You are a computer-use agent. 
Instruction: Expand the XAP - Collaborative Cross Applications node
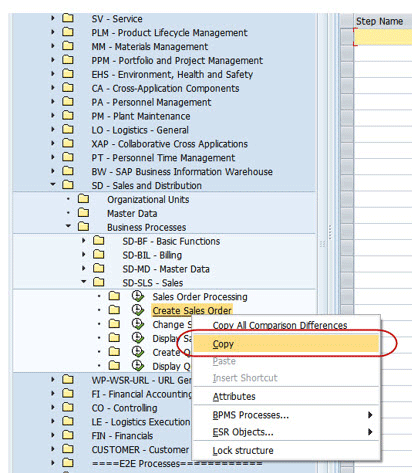(53, 143)
